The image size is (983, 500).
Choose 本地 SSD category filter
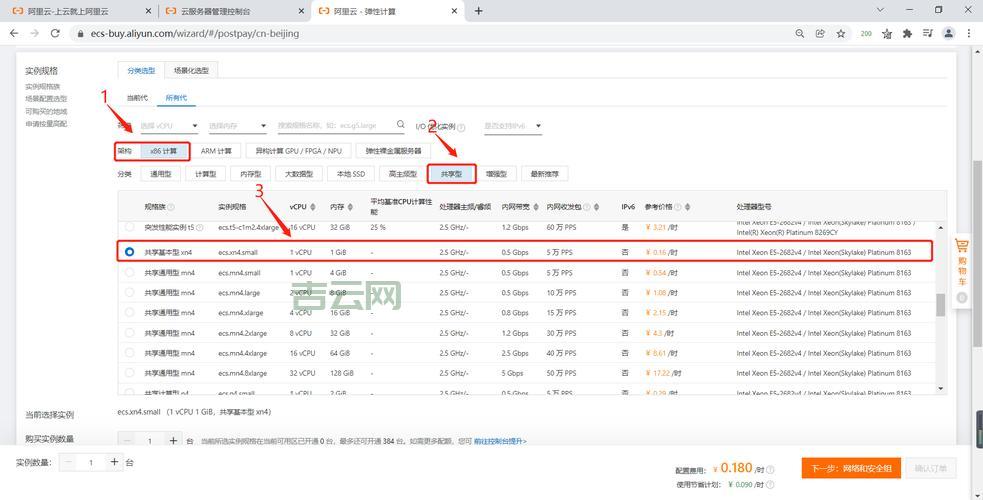point(351,174)
